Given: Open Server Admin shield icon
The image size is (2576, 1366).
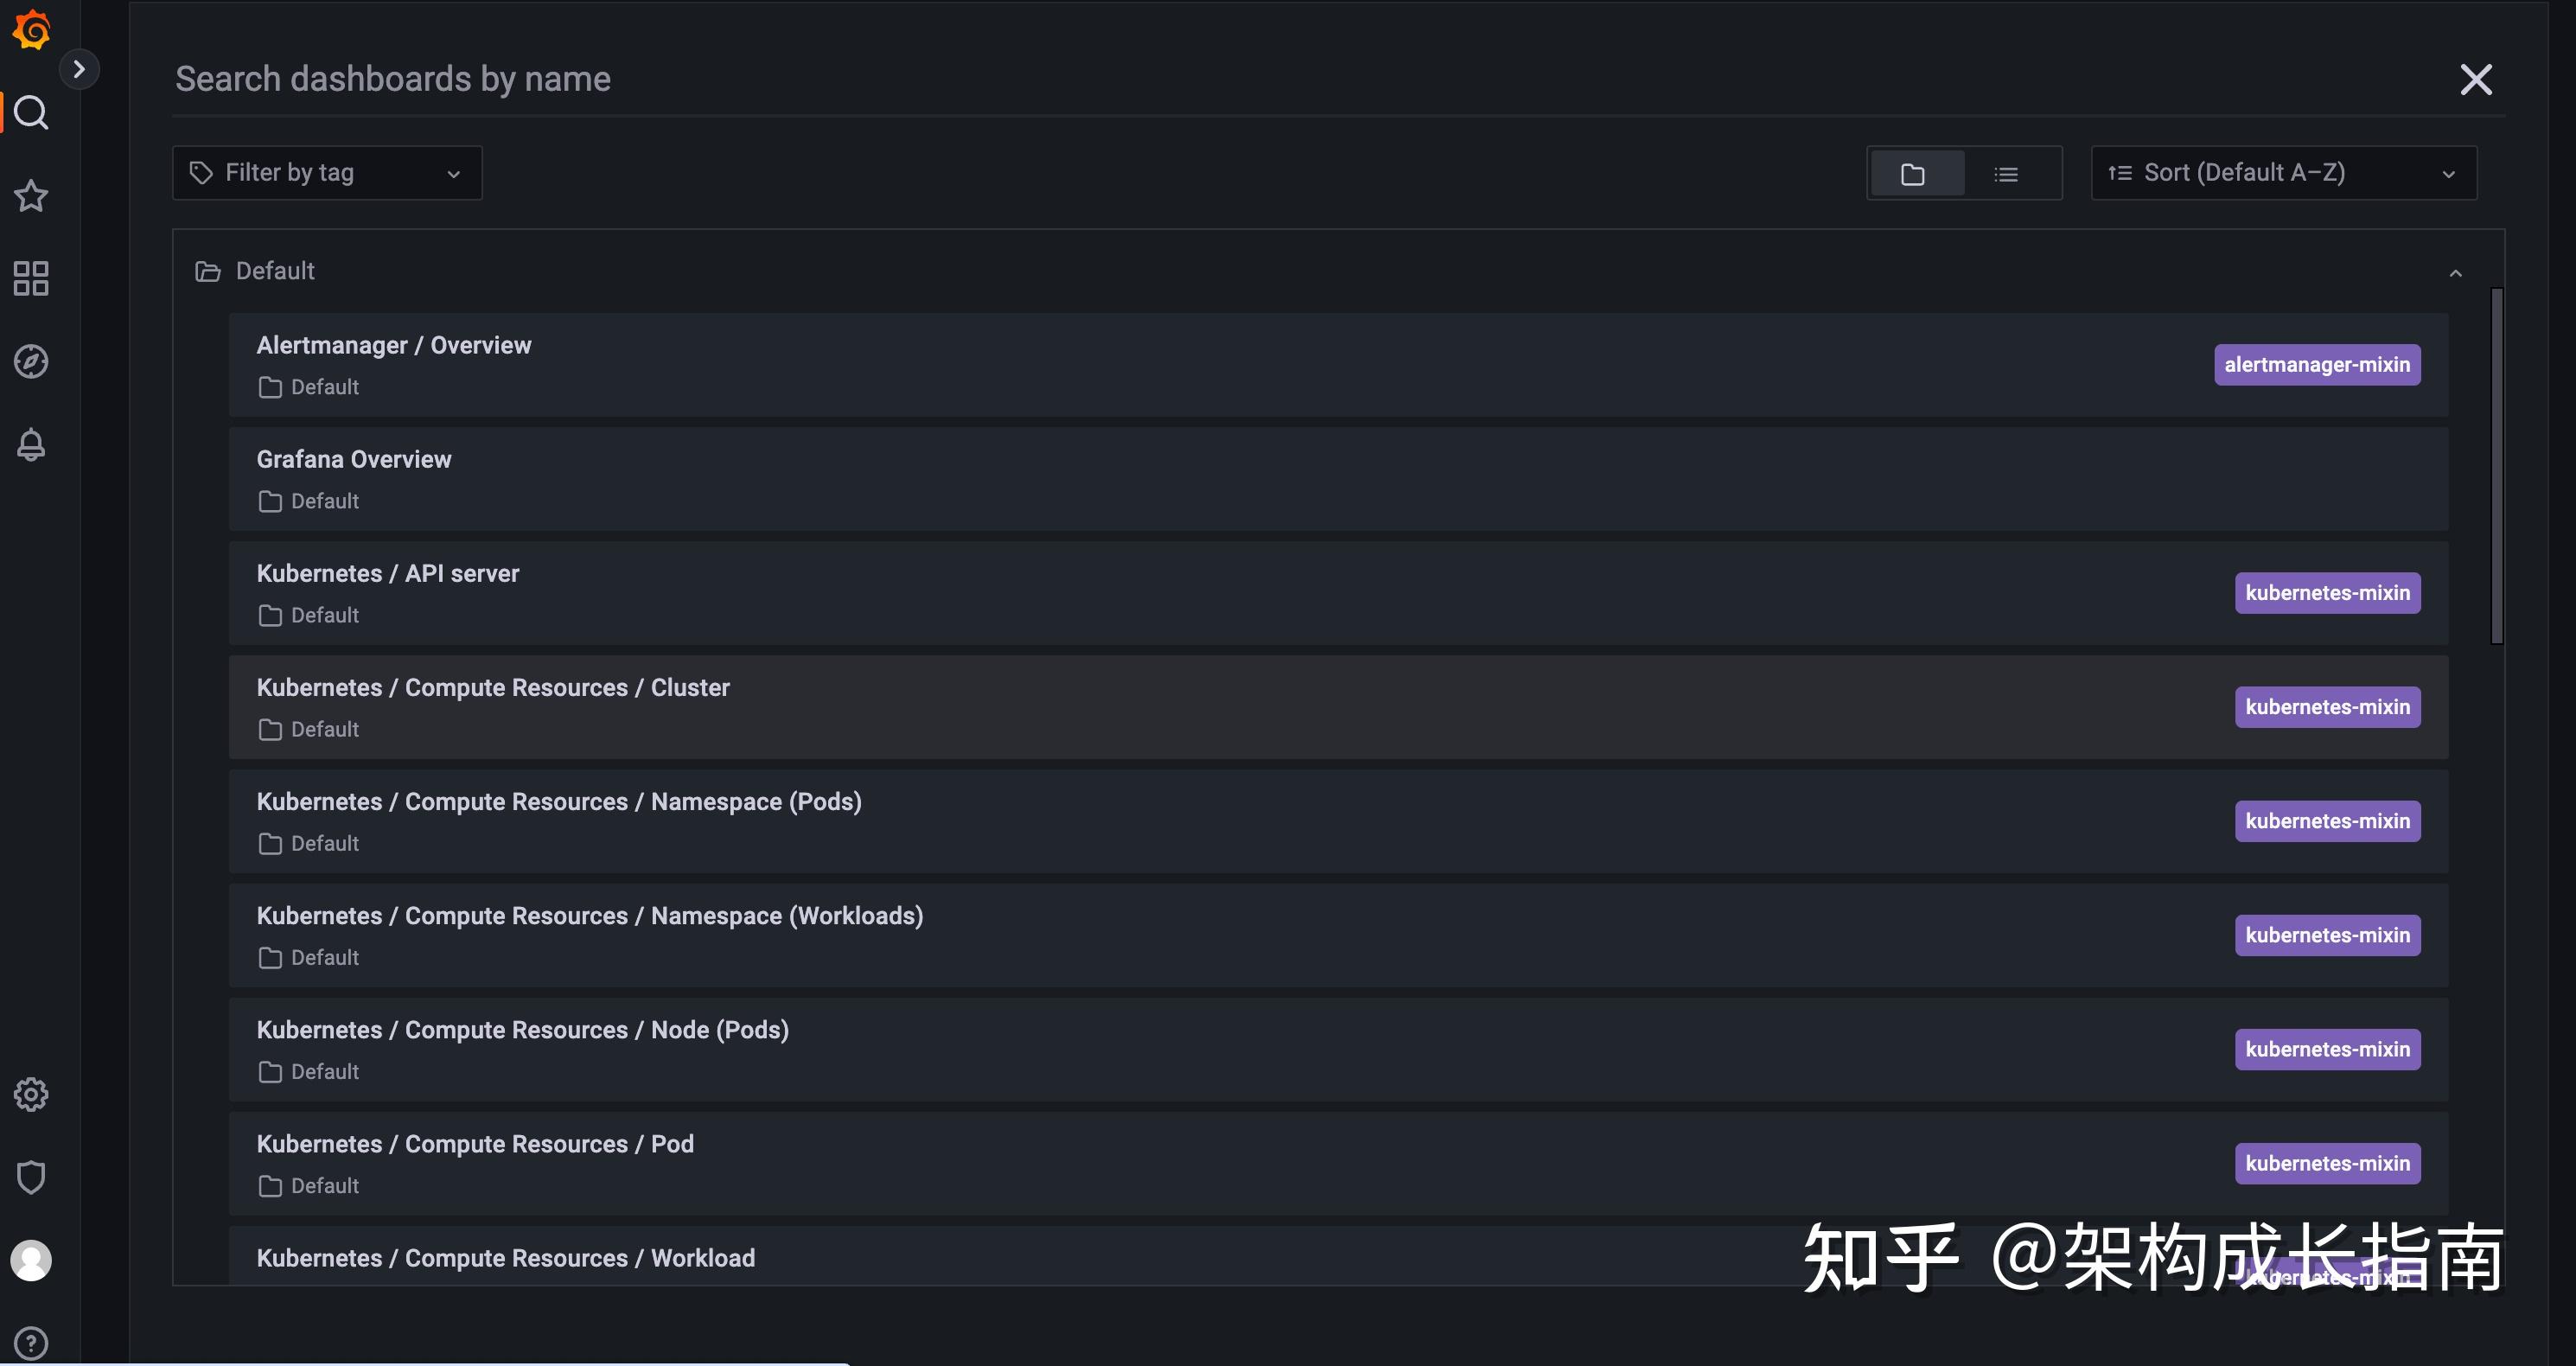Looking at the screenshot, I should tap(31, 1178).
